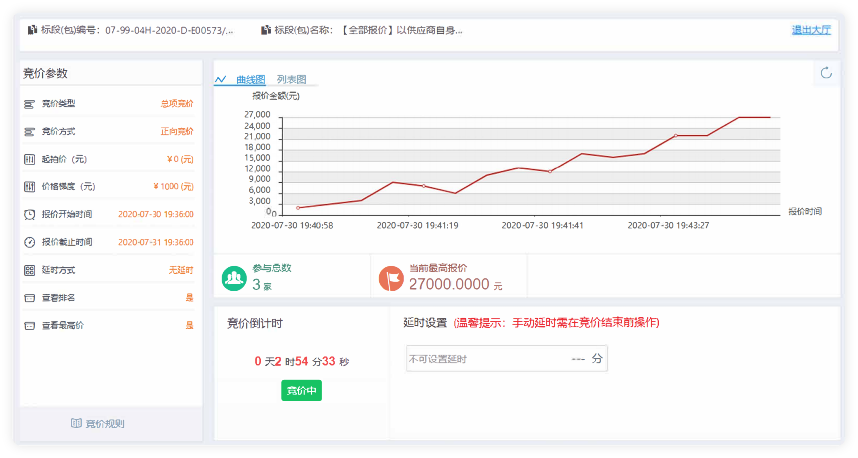Click the first data point on the line chart
Image resolution: width=858 pixels, height=458 pixels.
tap(298, 207)
